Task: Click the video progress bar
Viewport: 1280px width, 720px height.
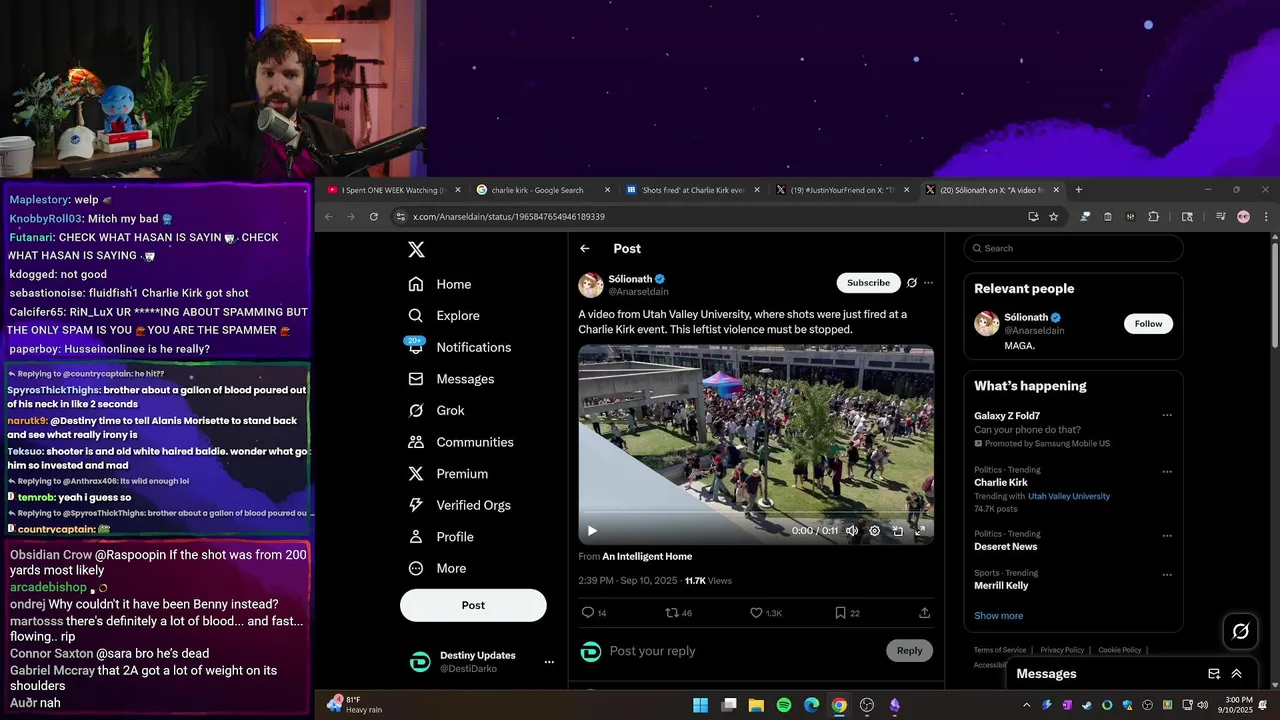Action: [756, 513]
